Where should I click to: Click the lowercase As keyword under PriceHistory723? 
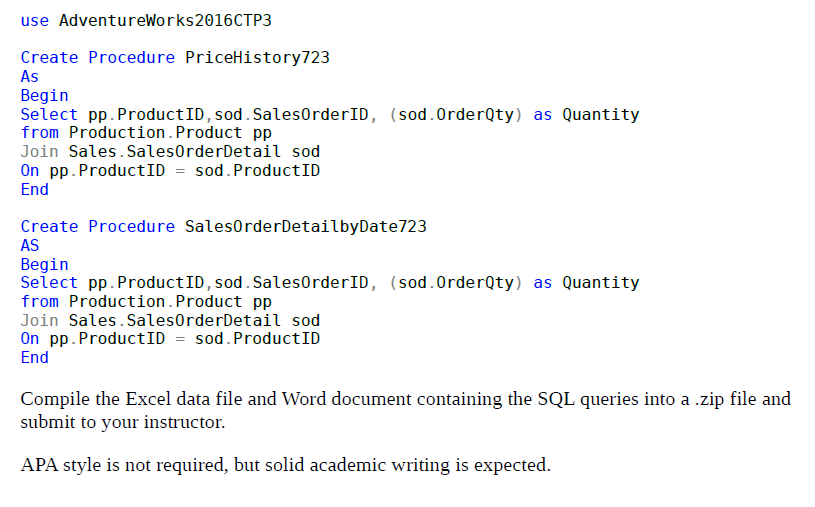tap(30, 76)
